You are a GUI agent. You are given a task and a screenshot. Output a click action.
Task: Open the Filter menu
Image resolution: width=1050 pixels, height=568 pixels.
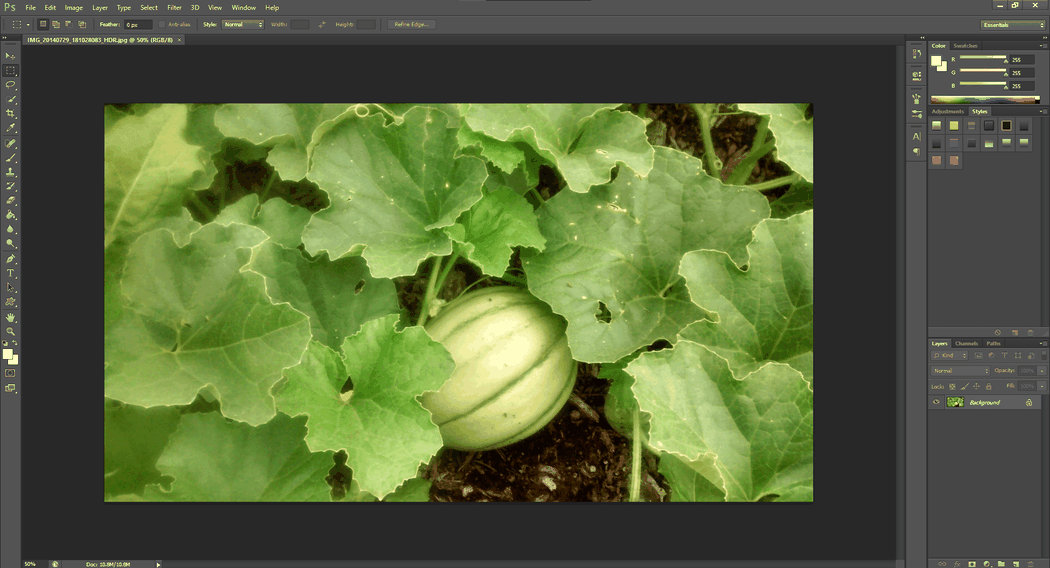click(x=174, y=7)
